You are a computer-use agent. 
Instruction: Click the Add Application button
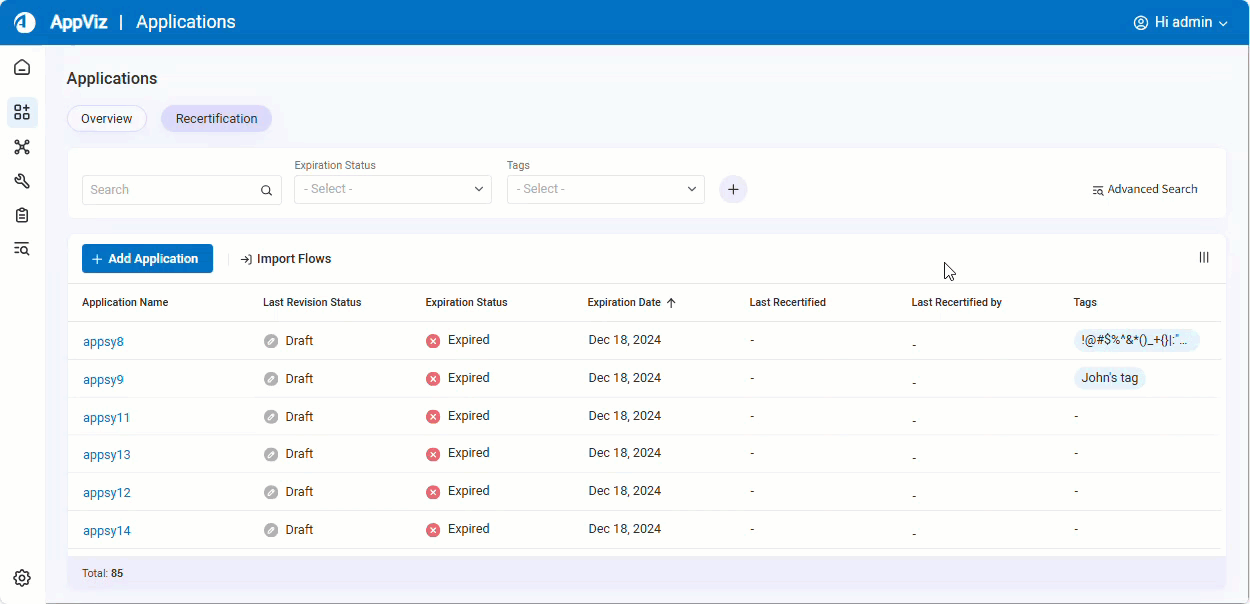(147, 258)
